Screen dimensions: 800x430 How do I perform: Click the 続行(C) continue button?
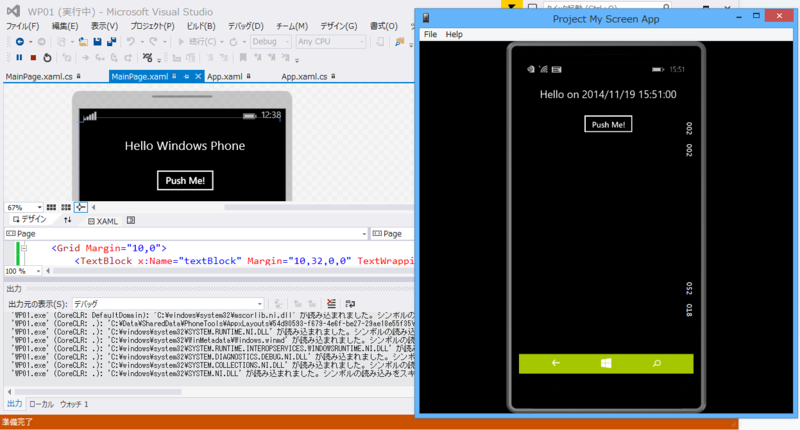coord(197,41)
